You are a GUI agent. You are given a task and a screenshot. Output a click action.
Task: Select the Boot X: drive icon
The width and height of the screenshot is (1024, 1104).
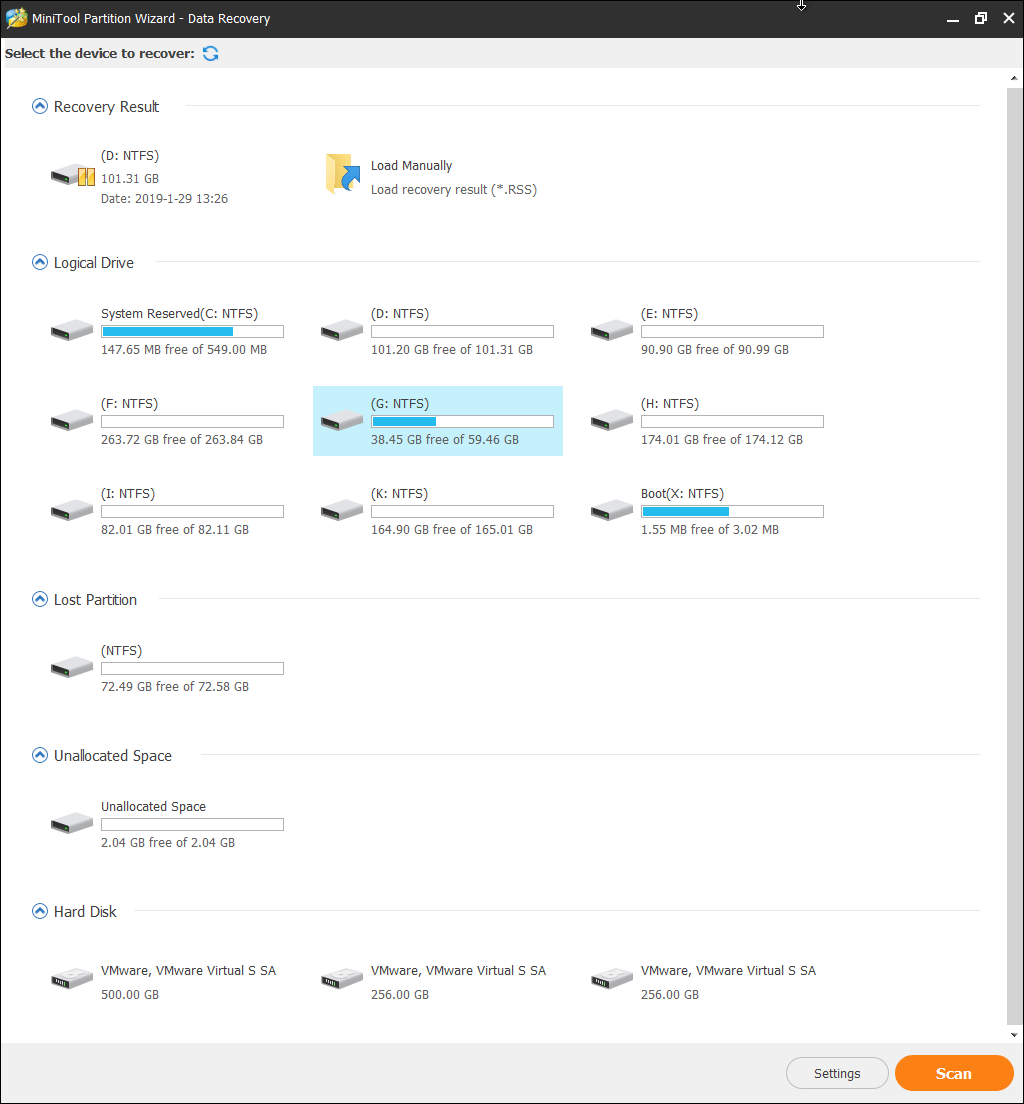coord(612,510)
